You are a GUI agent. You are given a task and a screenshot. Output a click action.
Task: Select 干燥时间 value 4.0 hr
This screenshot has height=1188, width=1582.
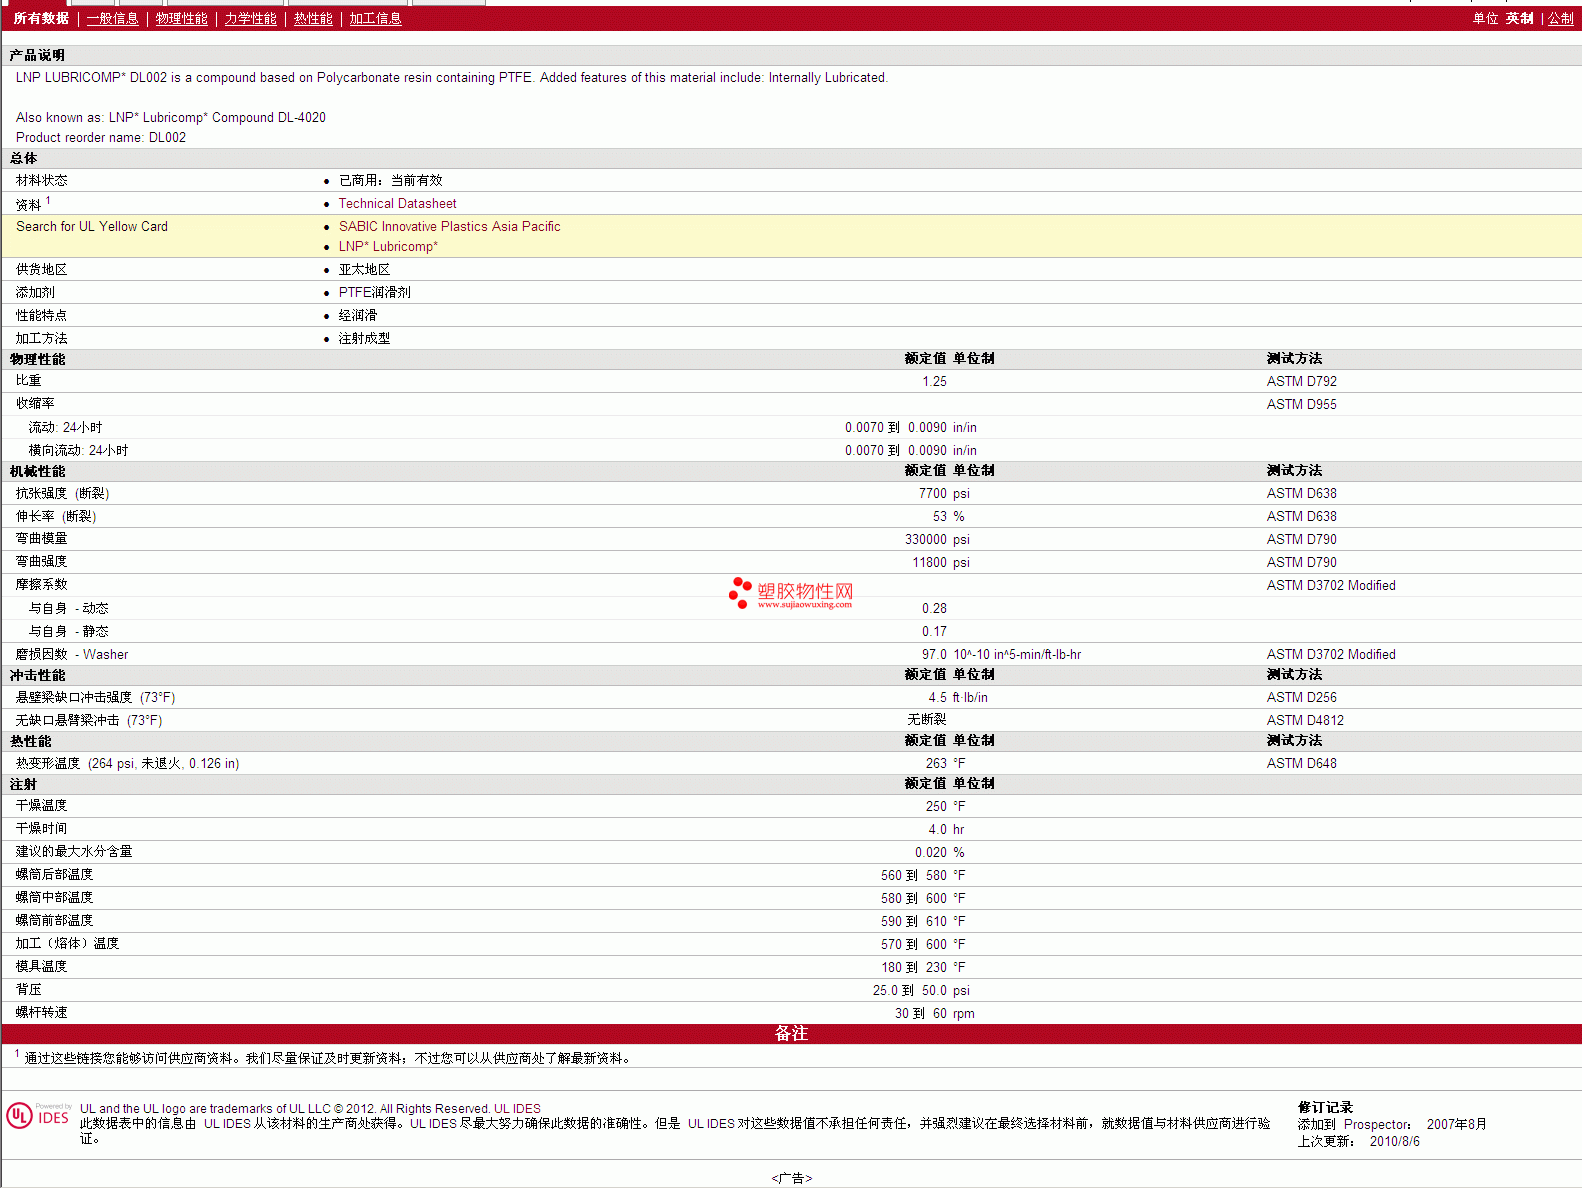(946, 829)
